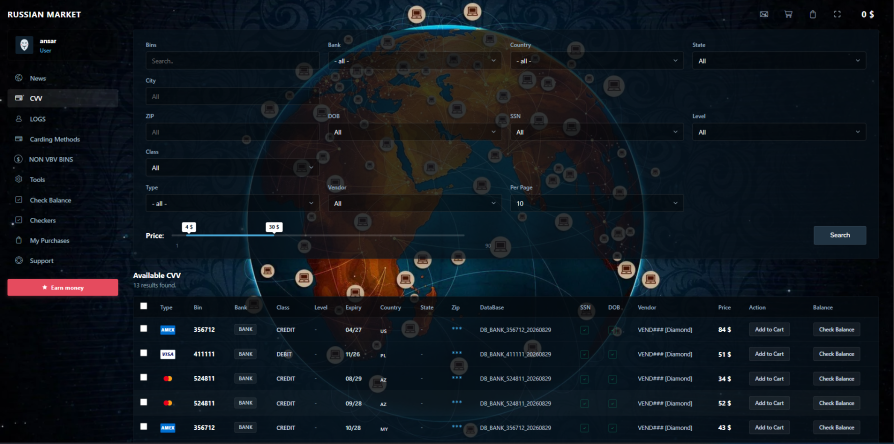Screen dimensions: 894x444
Task: Click the BANK badge in the 411111 row
Action: click(245, 354)
